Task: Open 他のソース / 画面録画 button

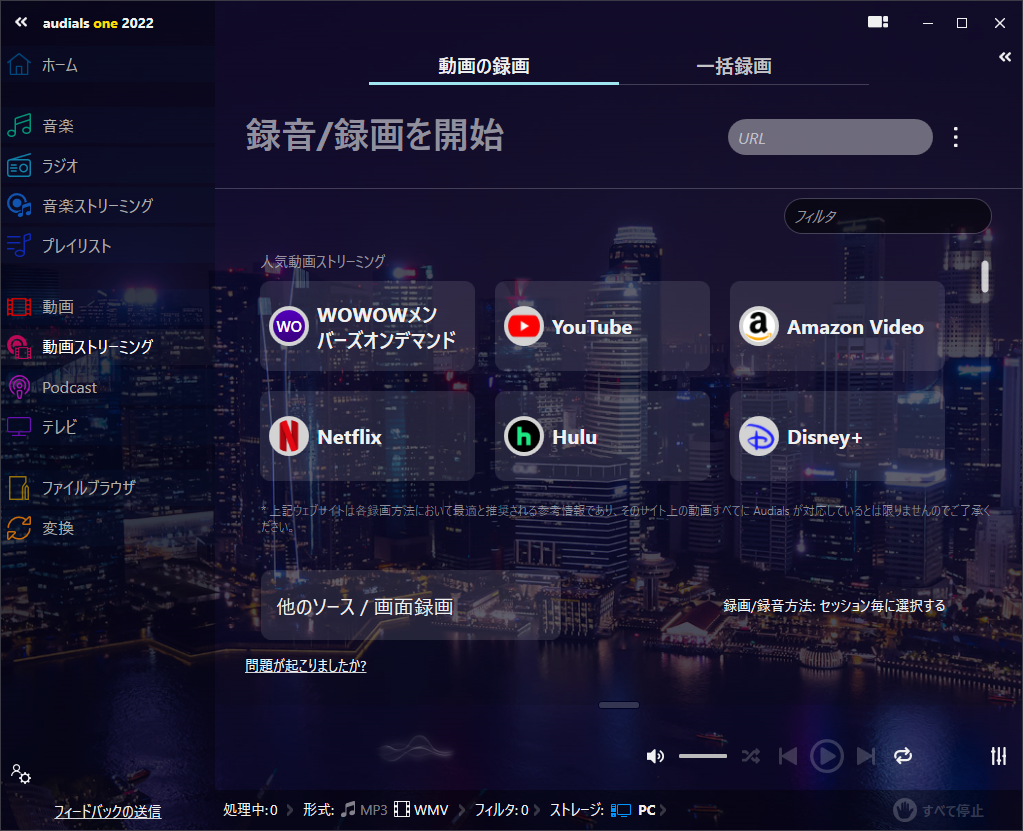Action: [x=410, y=605]
